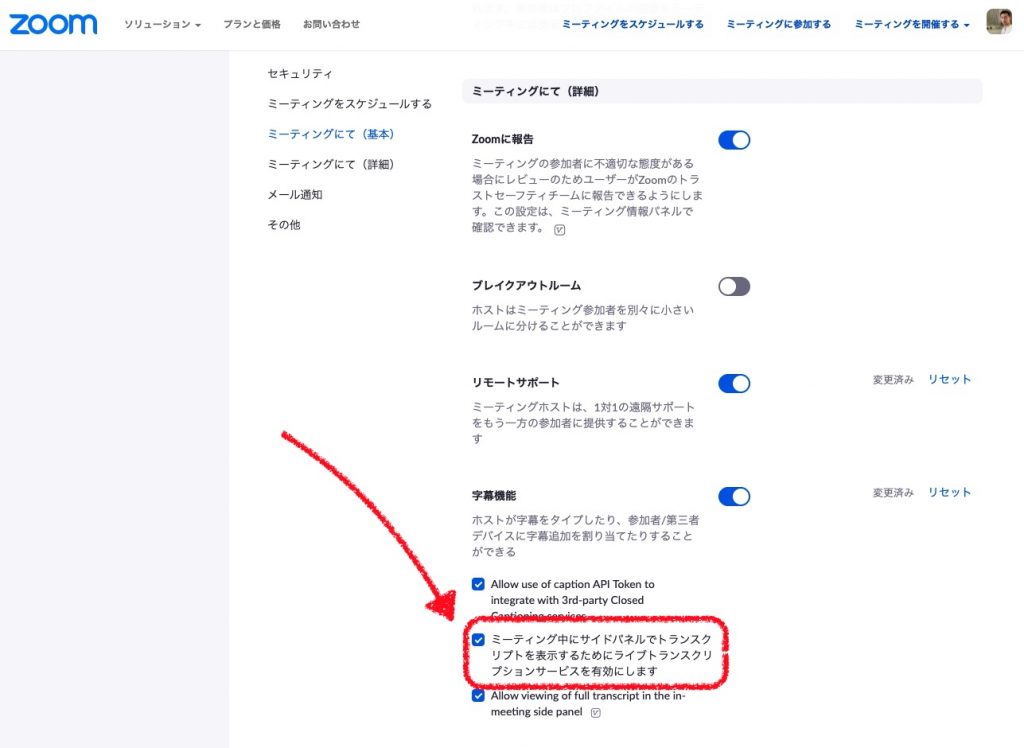Uncheck Allow use of caption API Token
Screen dimensions: 1024x748
(478, 584)
